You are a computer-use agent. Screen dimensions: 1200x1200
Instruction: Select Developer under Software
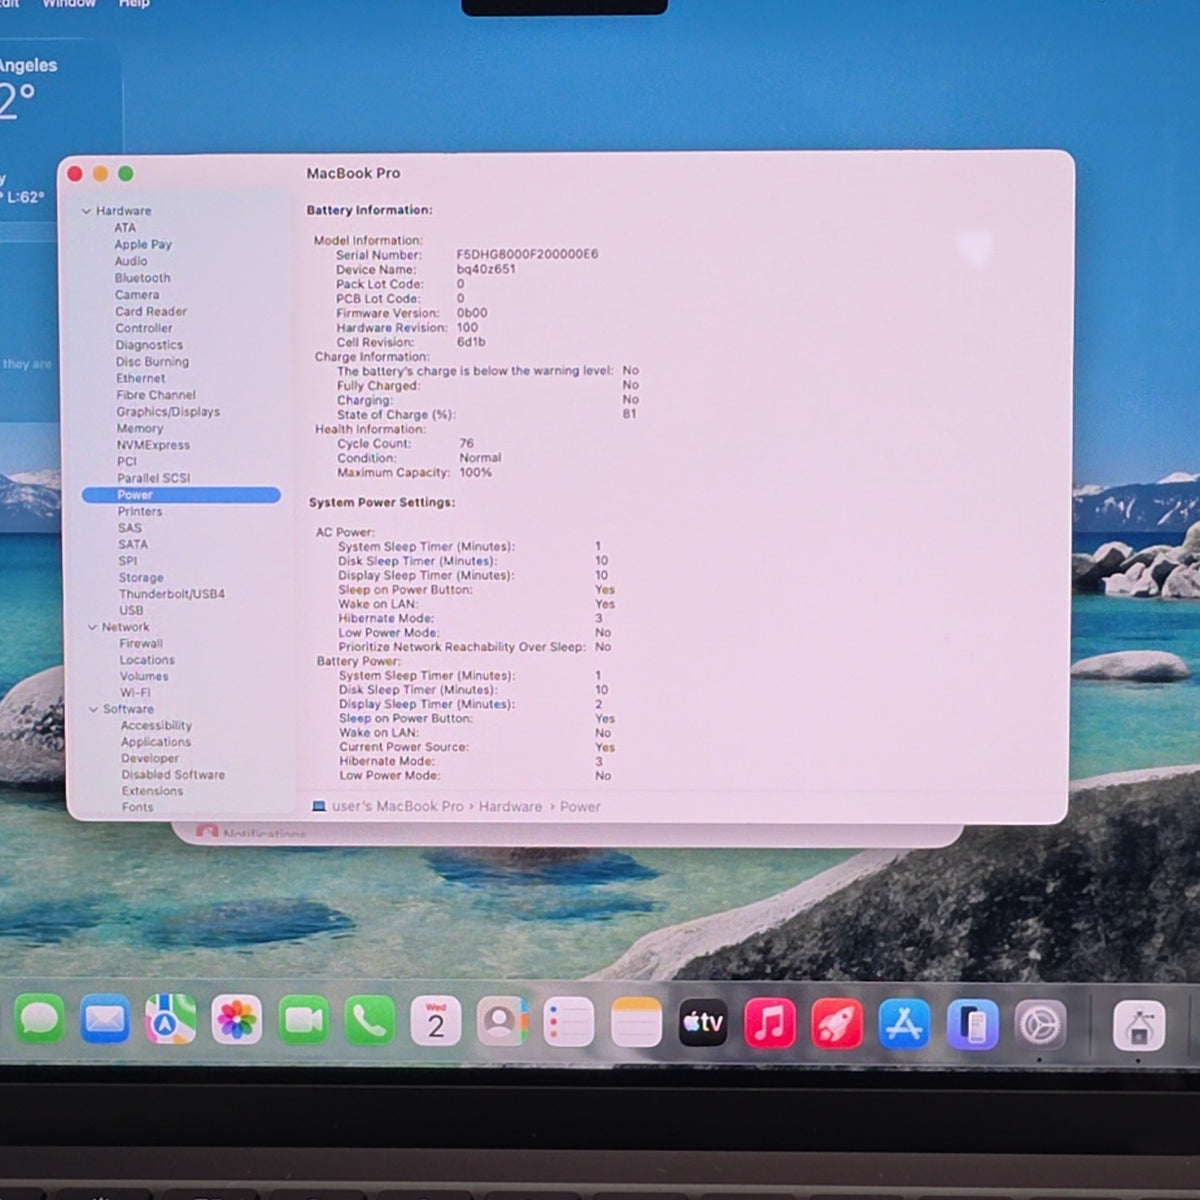pyautogui.click(x=150, y=758)
